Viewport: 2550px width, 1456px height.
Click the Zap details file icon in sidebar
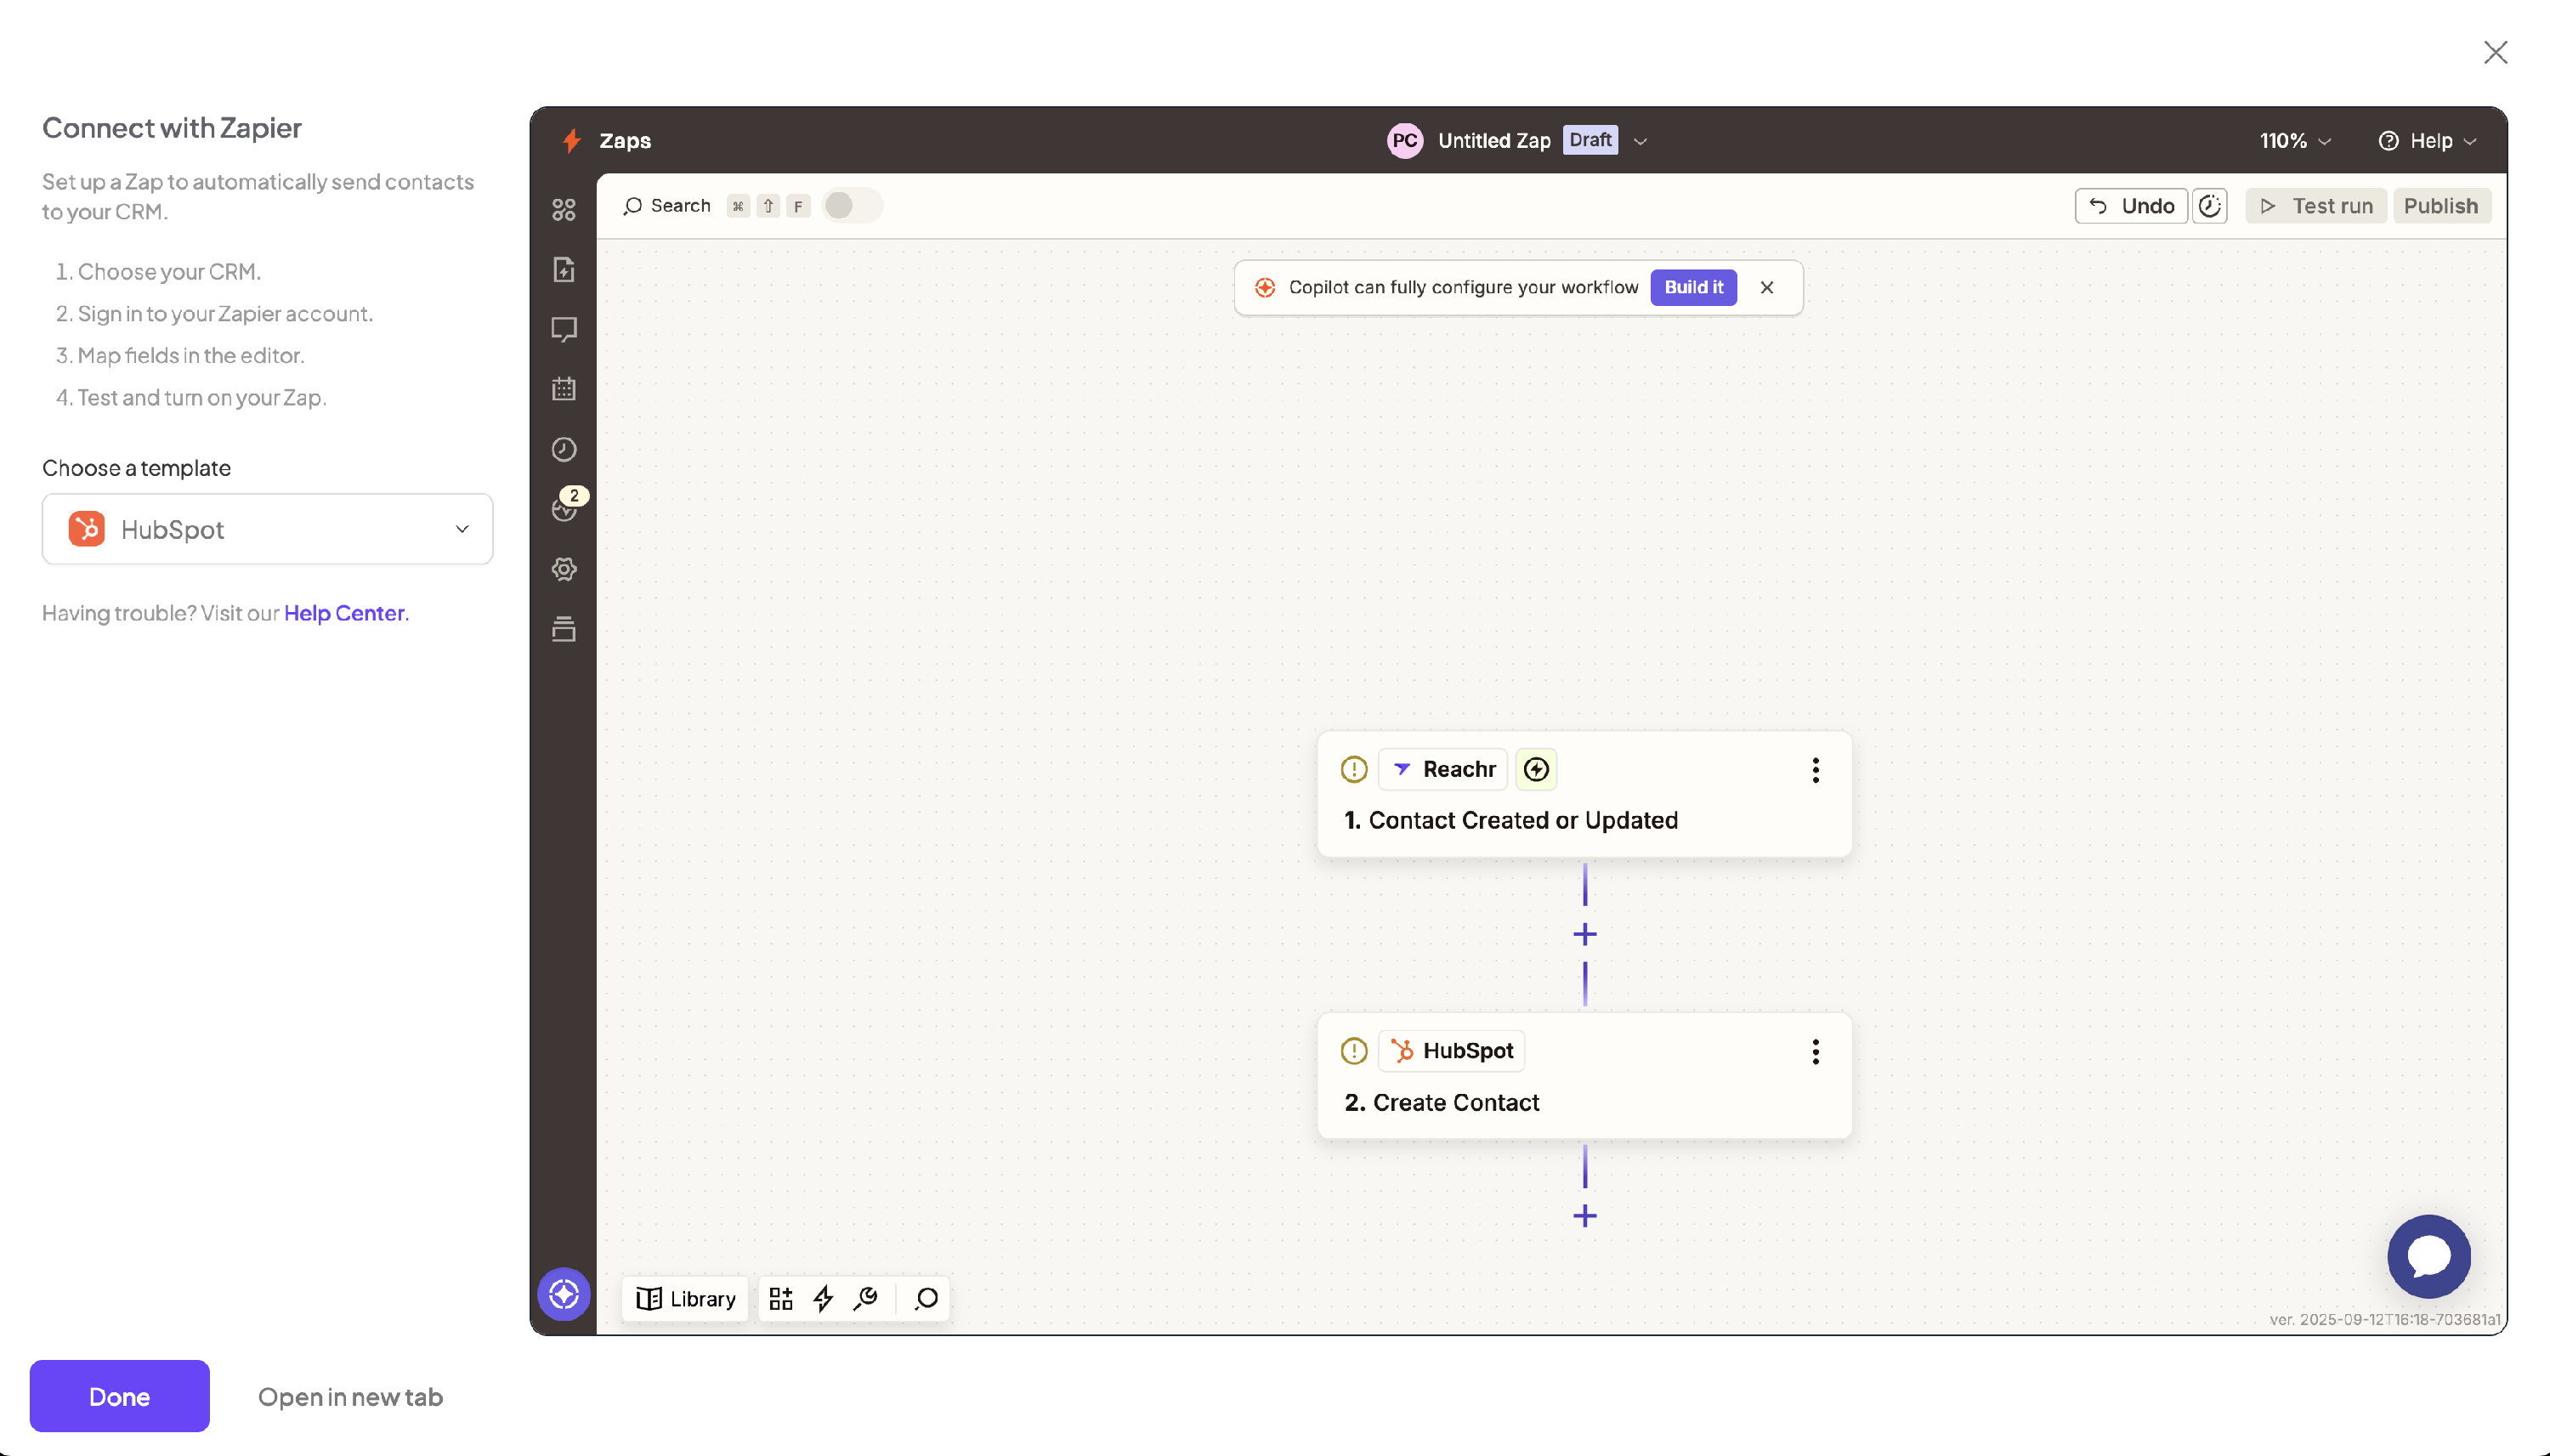point(564,269)
